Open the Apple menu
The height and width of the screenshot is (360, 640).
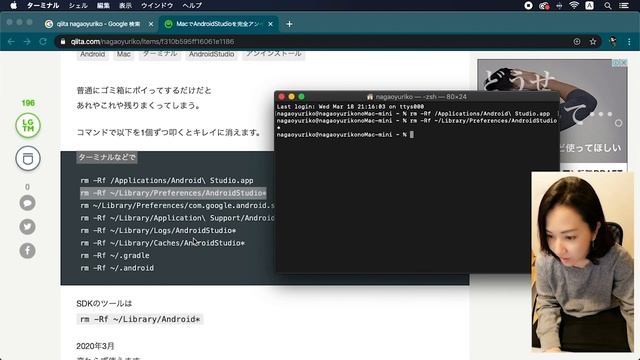tap(13, 5)
